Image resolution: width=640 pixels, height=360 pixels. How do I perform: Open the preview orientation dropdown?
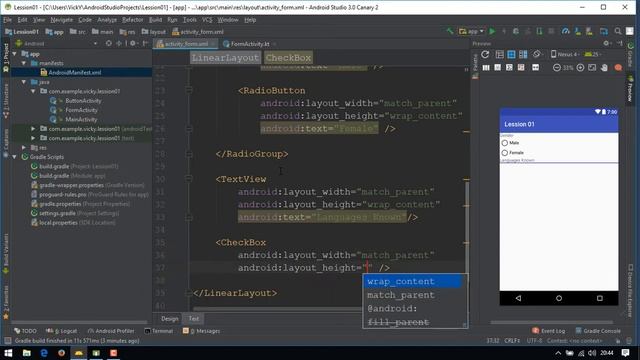tap(537, 54)
